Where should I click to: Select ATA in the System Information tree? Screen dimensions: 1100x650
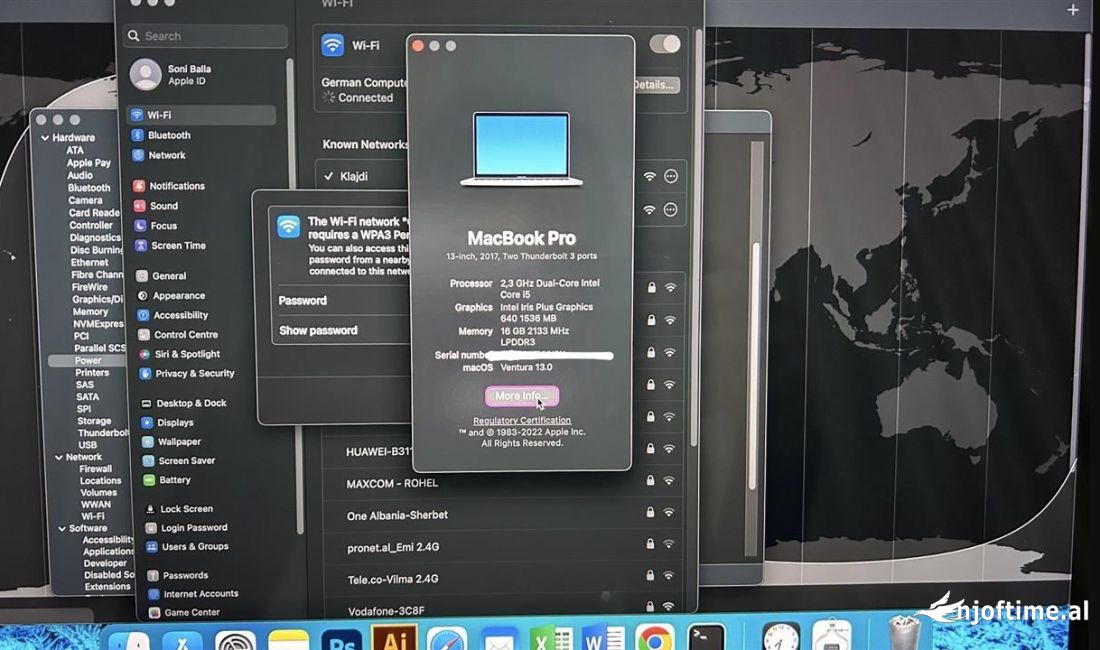coord(75,150)
